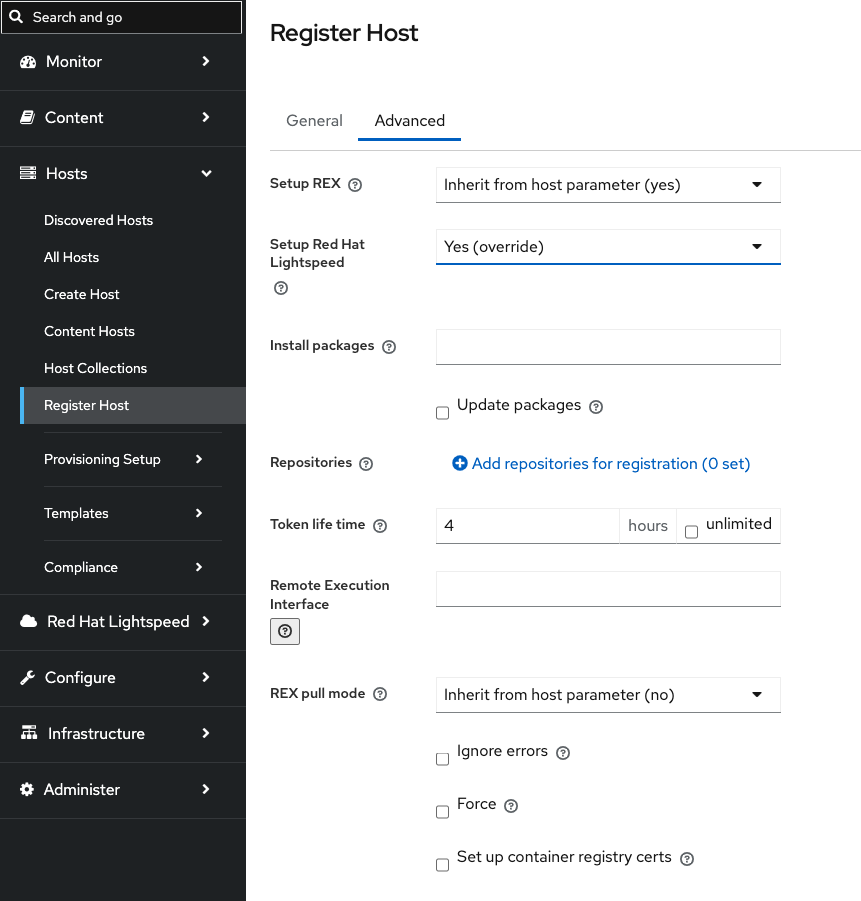Viewport: 861px width, 901px height.
Task: Click help icon next to Setup REX
Action: pos(355,185)
